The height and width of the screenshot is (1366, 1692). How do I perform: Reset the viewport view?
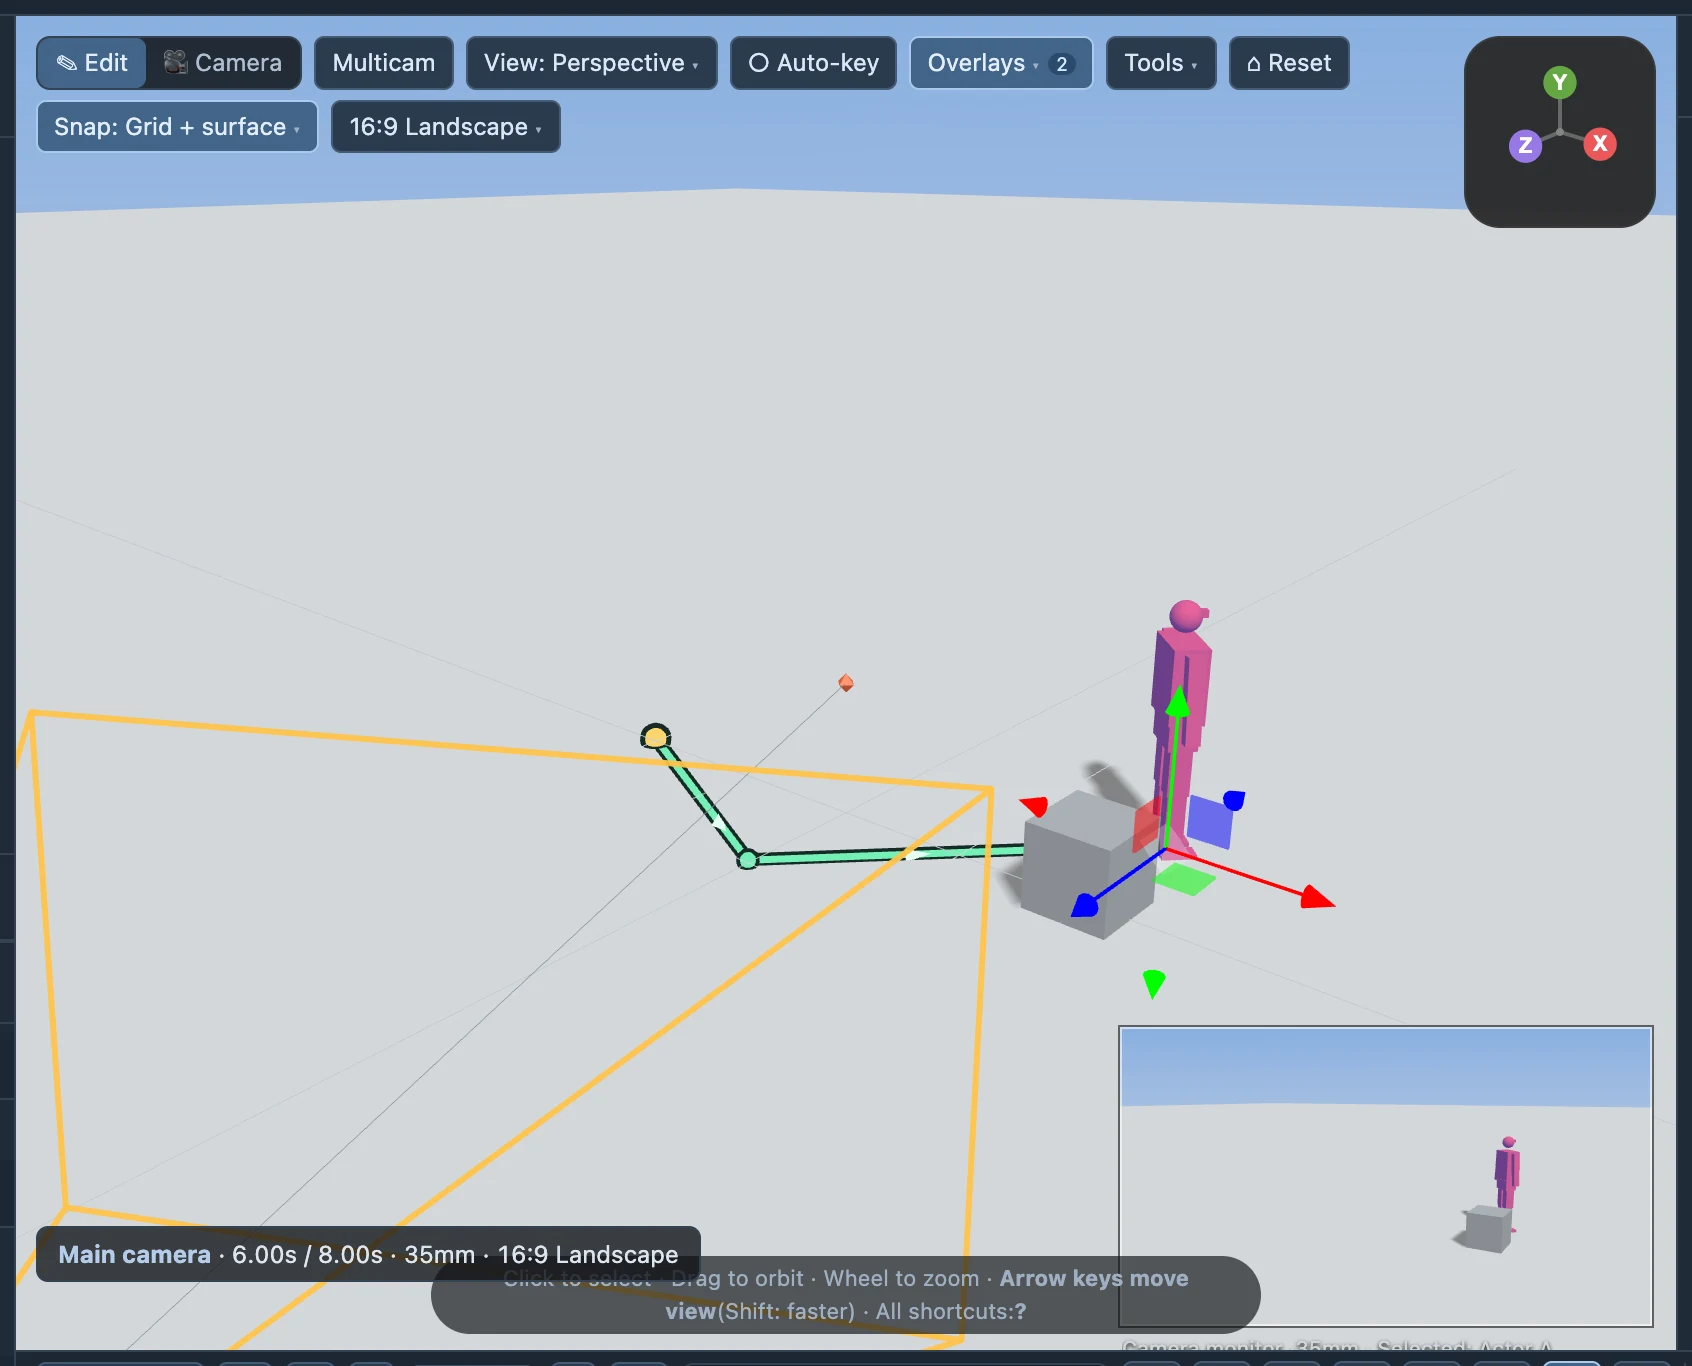1289,63
